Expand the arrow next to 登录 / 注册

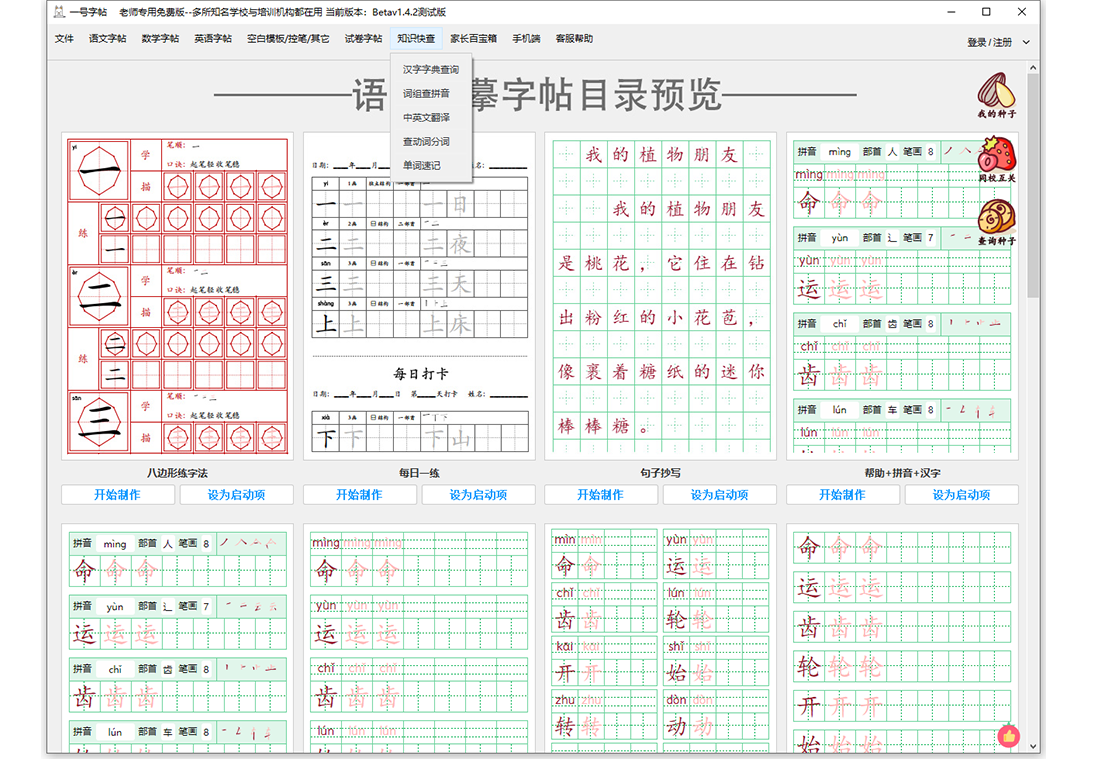(x=1026, y=43)
